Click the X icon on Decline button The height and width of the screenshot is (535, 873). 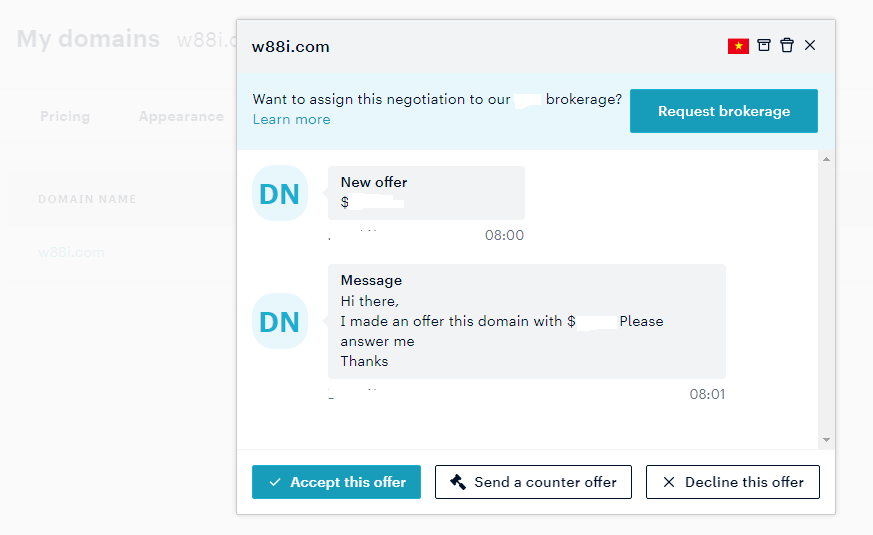click(x=669, y=482)
